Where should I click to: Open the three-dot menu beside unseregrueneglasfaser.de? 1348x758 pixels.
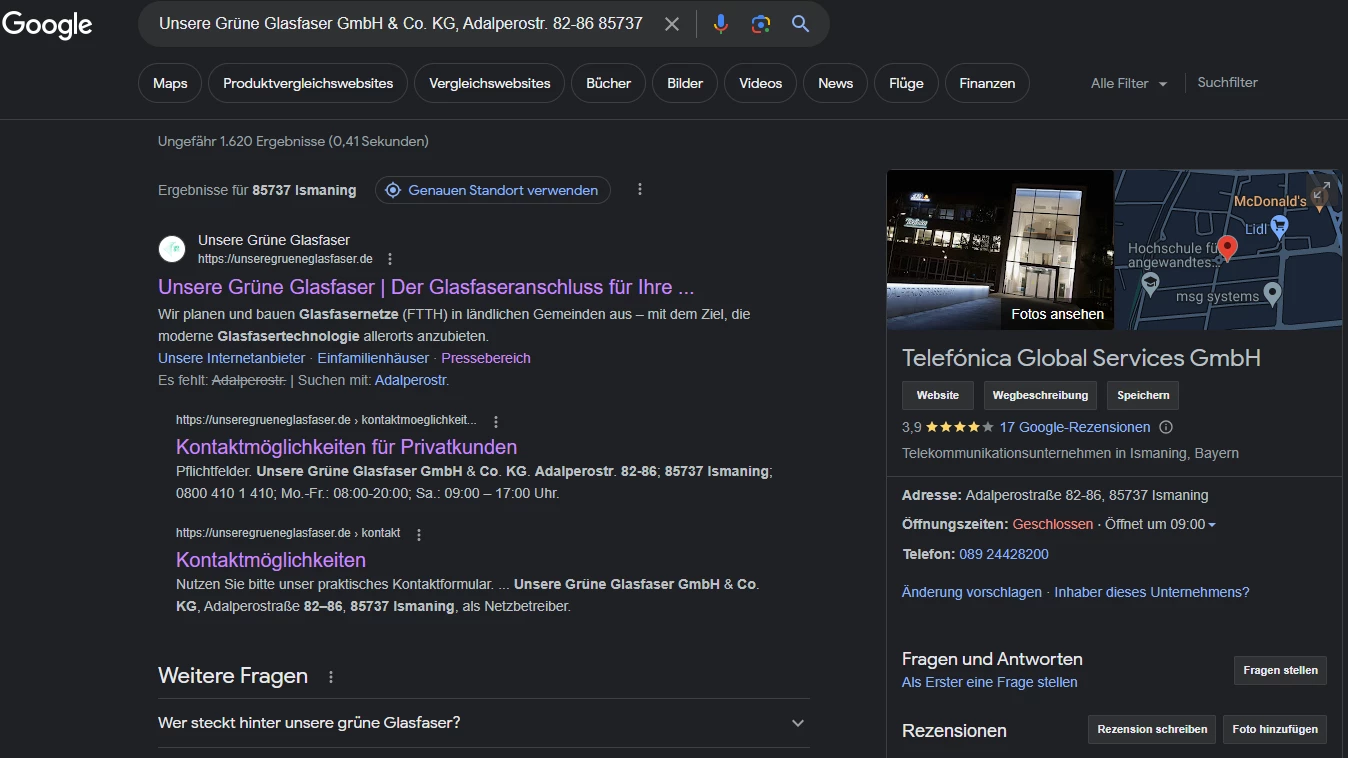pyautogui.click(x=390, y=259)
